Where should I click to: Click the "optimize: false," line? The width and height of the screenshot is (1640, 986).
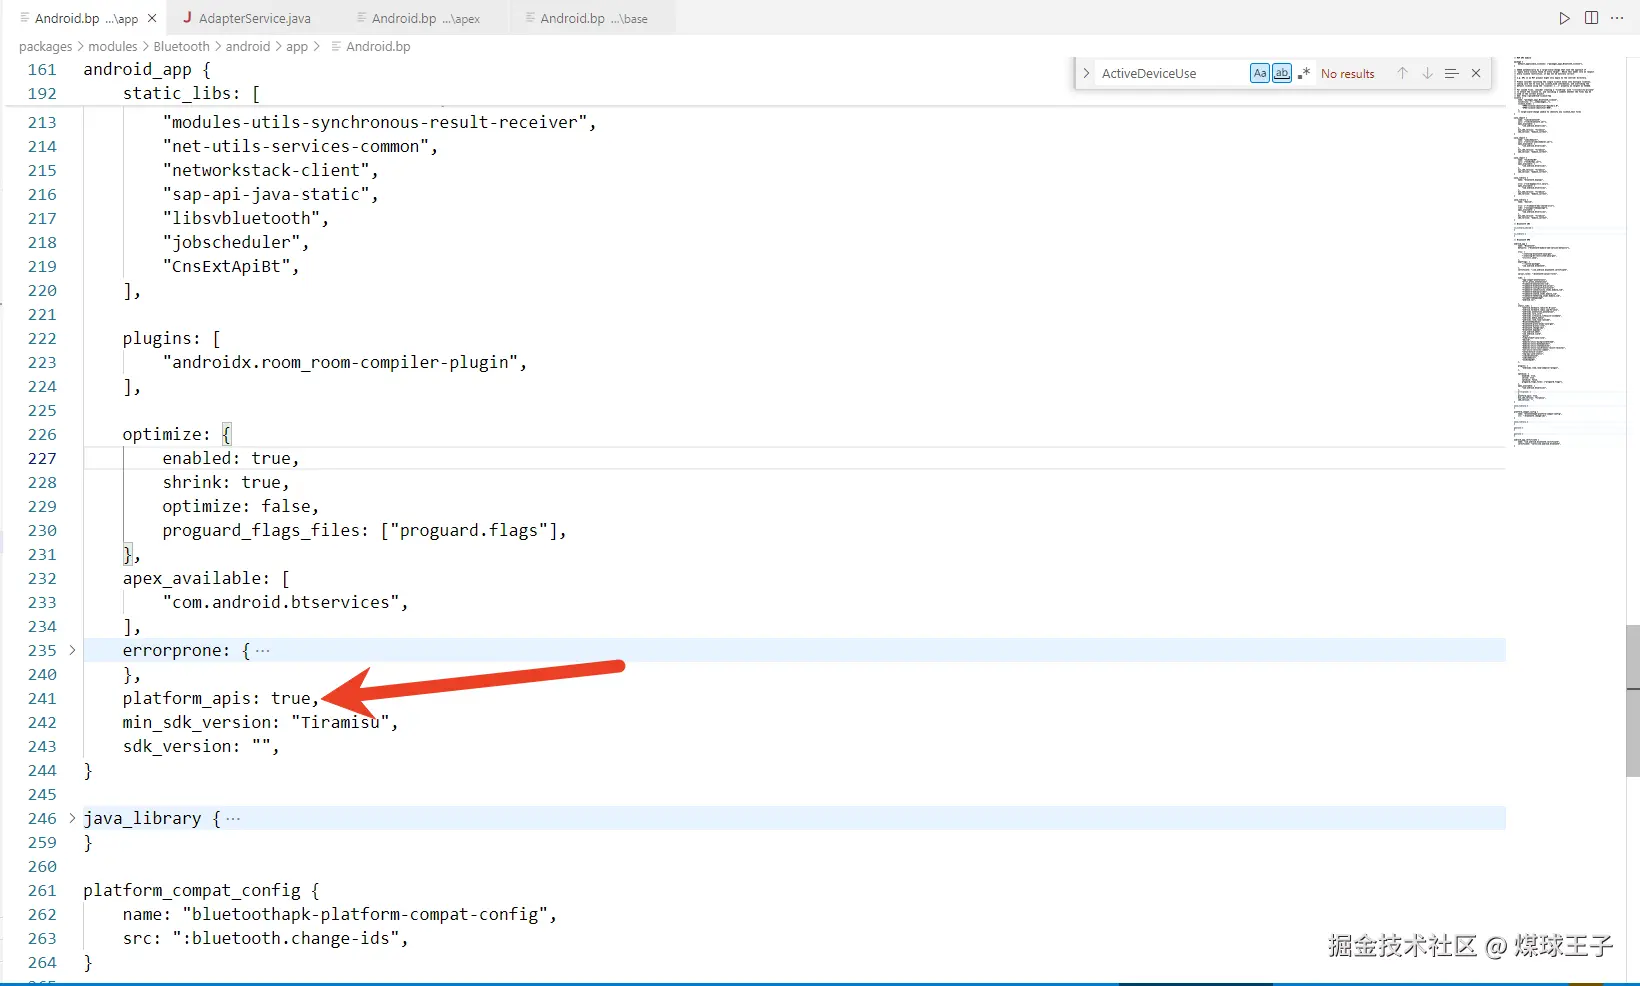tap(241, 506)
